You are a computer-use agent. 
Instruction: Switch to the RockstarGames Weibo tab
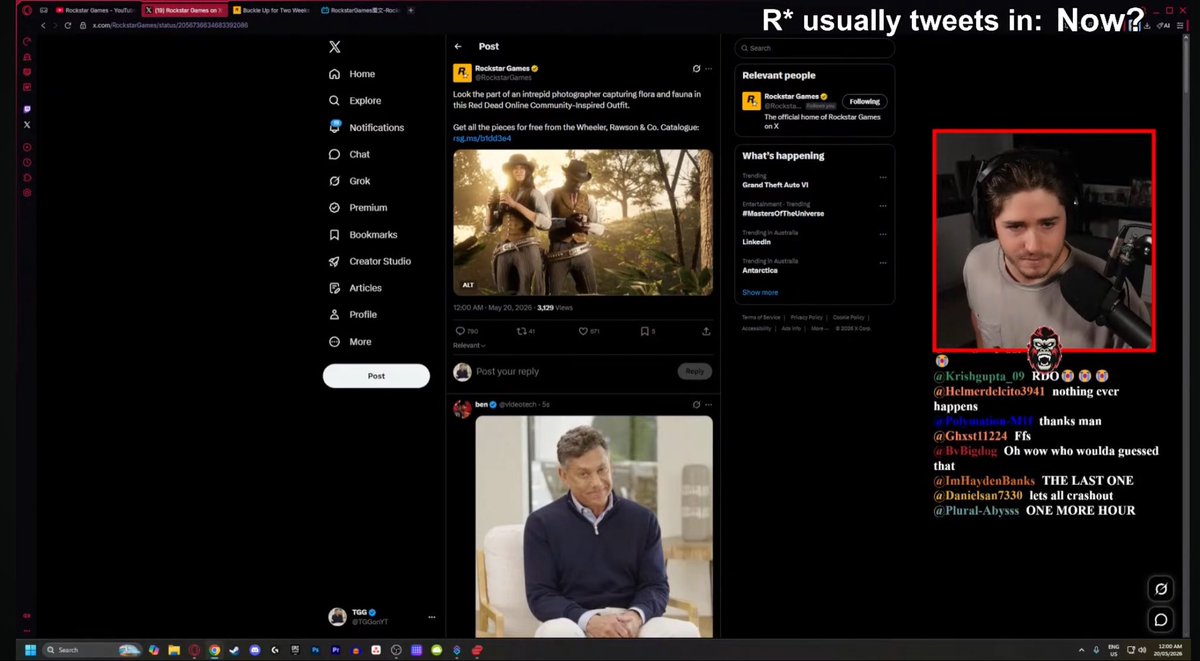click(x=359, y=10)
